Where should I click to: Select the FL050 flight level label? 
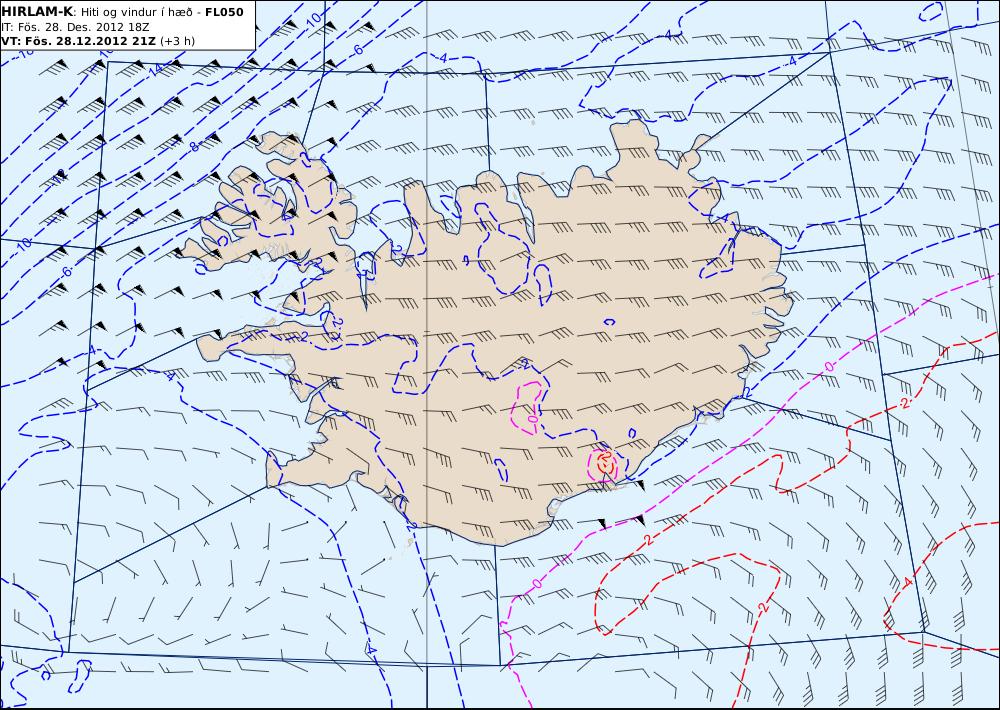click(224, 11)
